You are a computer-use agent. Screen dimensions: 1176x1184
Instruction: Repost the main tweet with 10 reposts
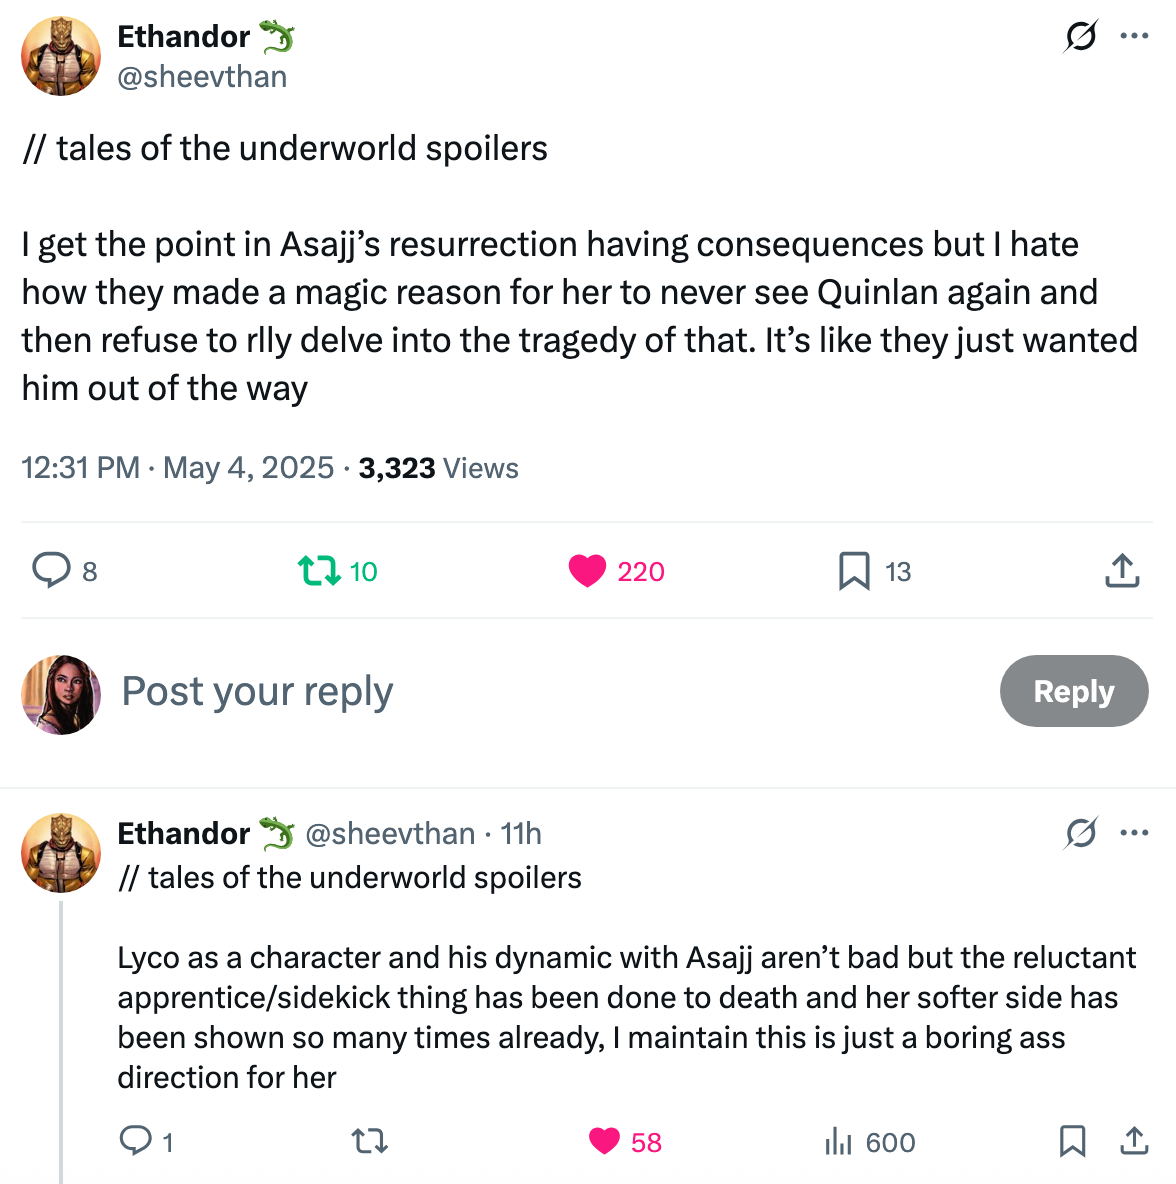pos(319,571)
